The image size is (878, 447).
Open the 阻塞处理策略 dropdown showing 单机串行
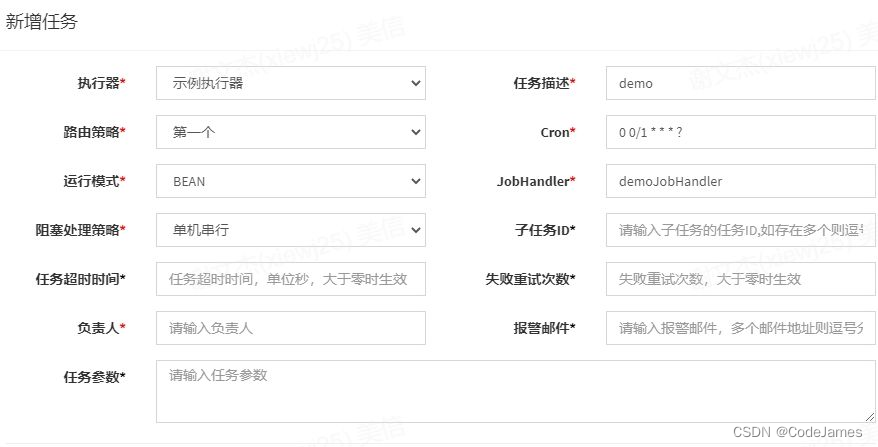click(291, 230)
